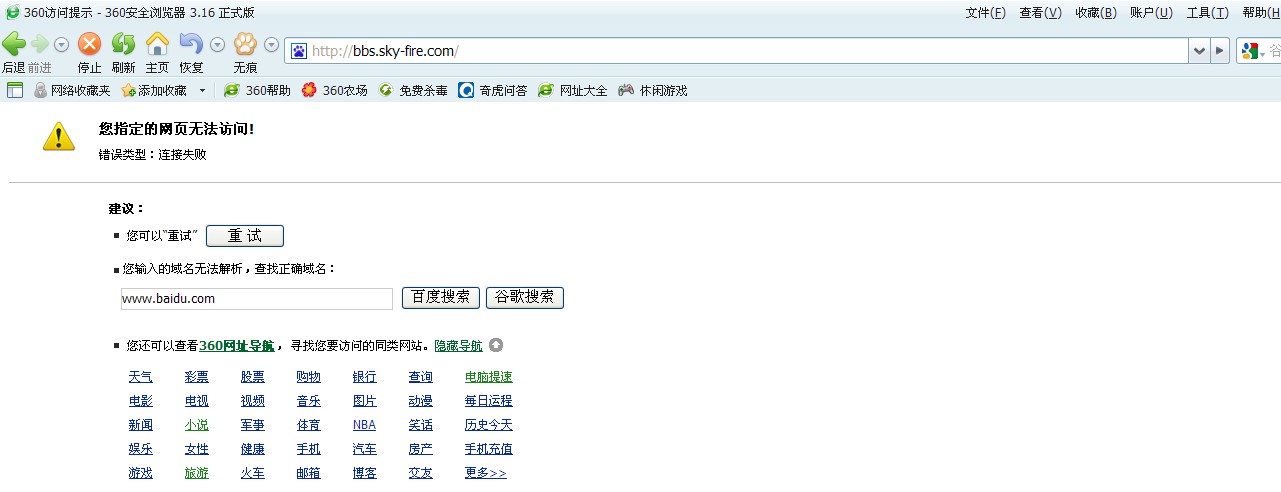The image size is (1281, 492).
Task: Open the 邮箱 link
Action: (x=309, y=473)
